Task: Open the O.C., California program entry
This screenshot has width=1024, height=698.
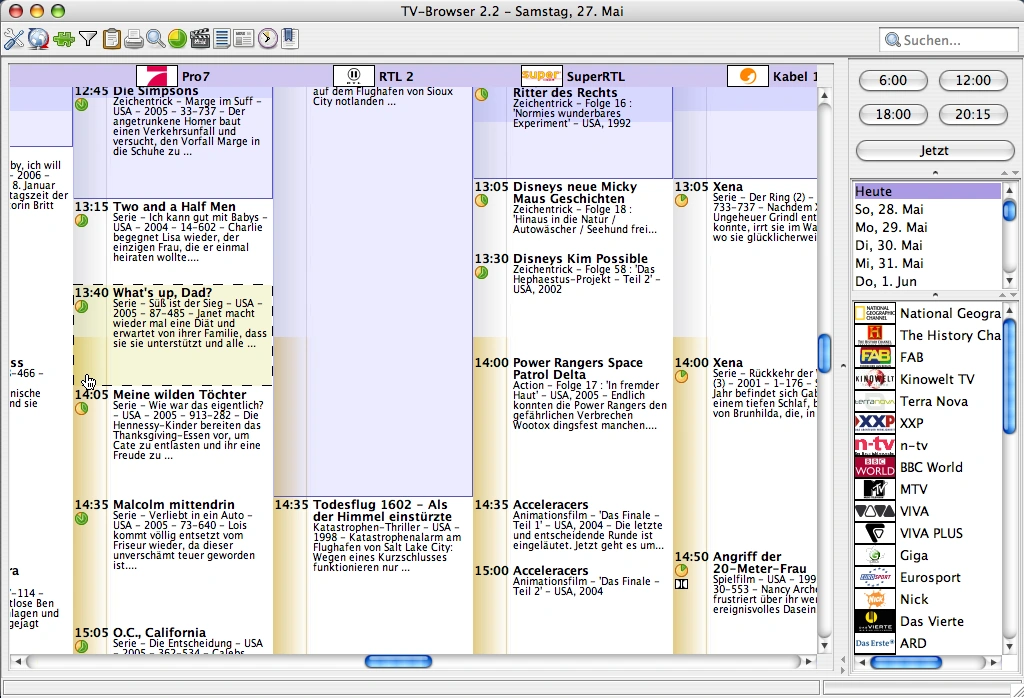Action: [173, 640]
